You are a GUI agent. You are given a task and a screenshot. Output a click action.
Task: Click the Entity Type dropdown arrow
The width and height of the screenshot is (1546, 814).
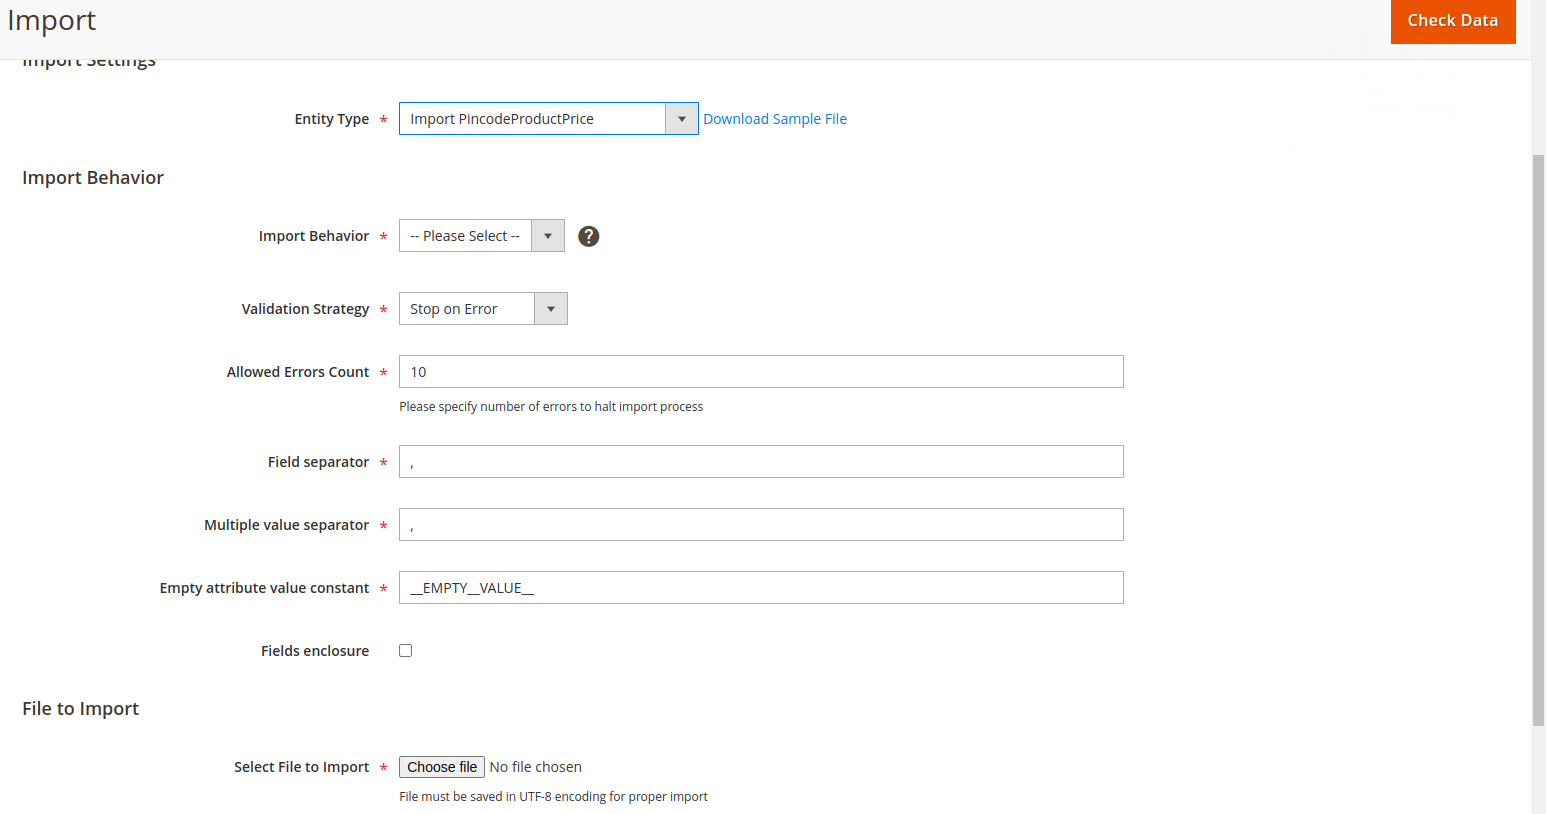(682, 118)
